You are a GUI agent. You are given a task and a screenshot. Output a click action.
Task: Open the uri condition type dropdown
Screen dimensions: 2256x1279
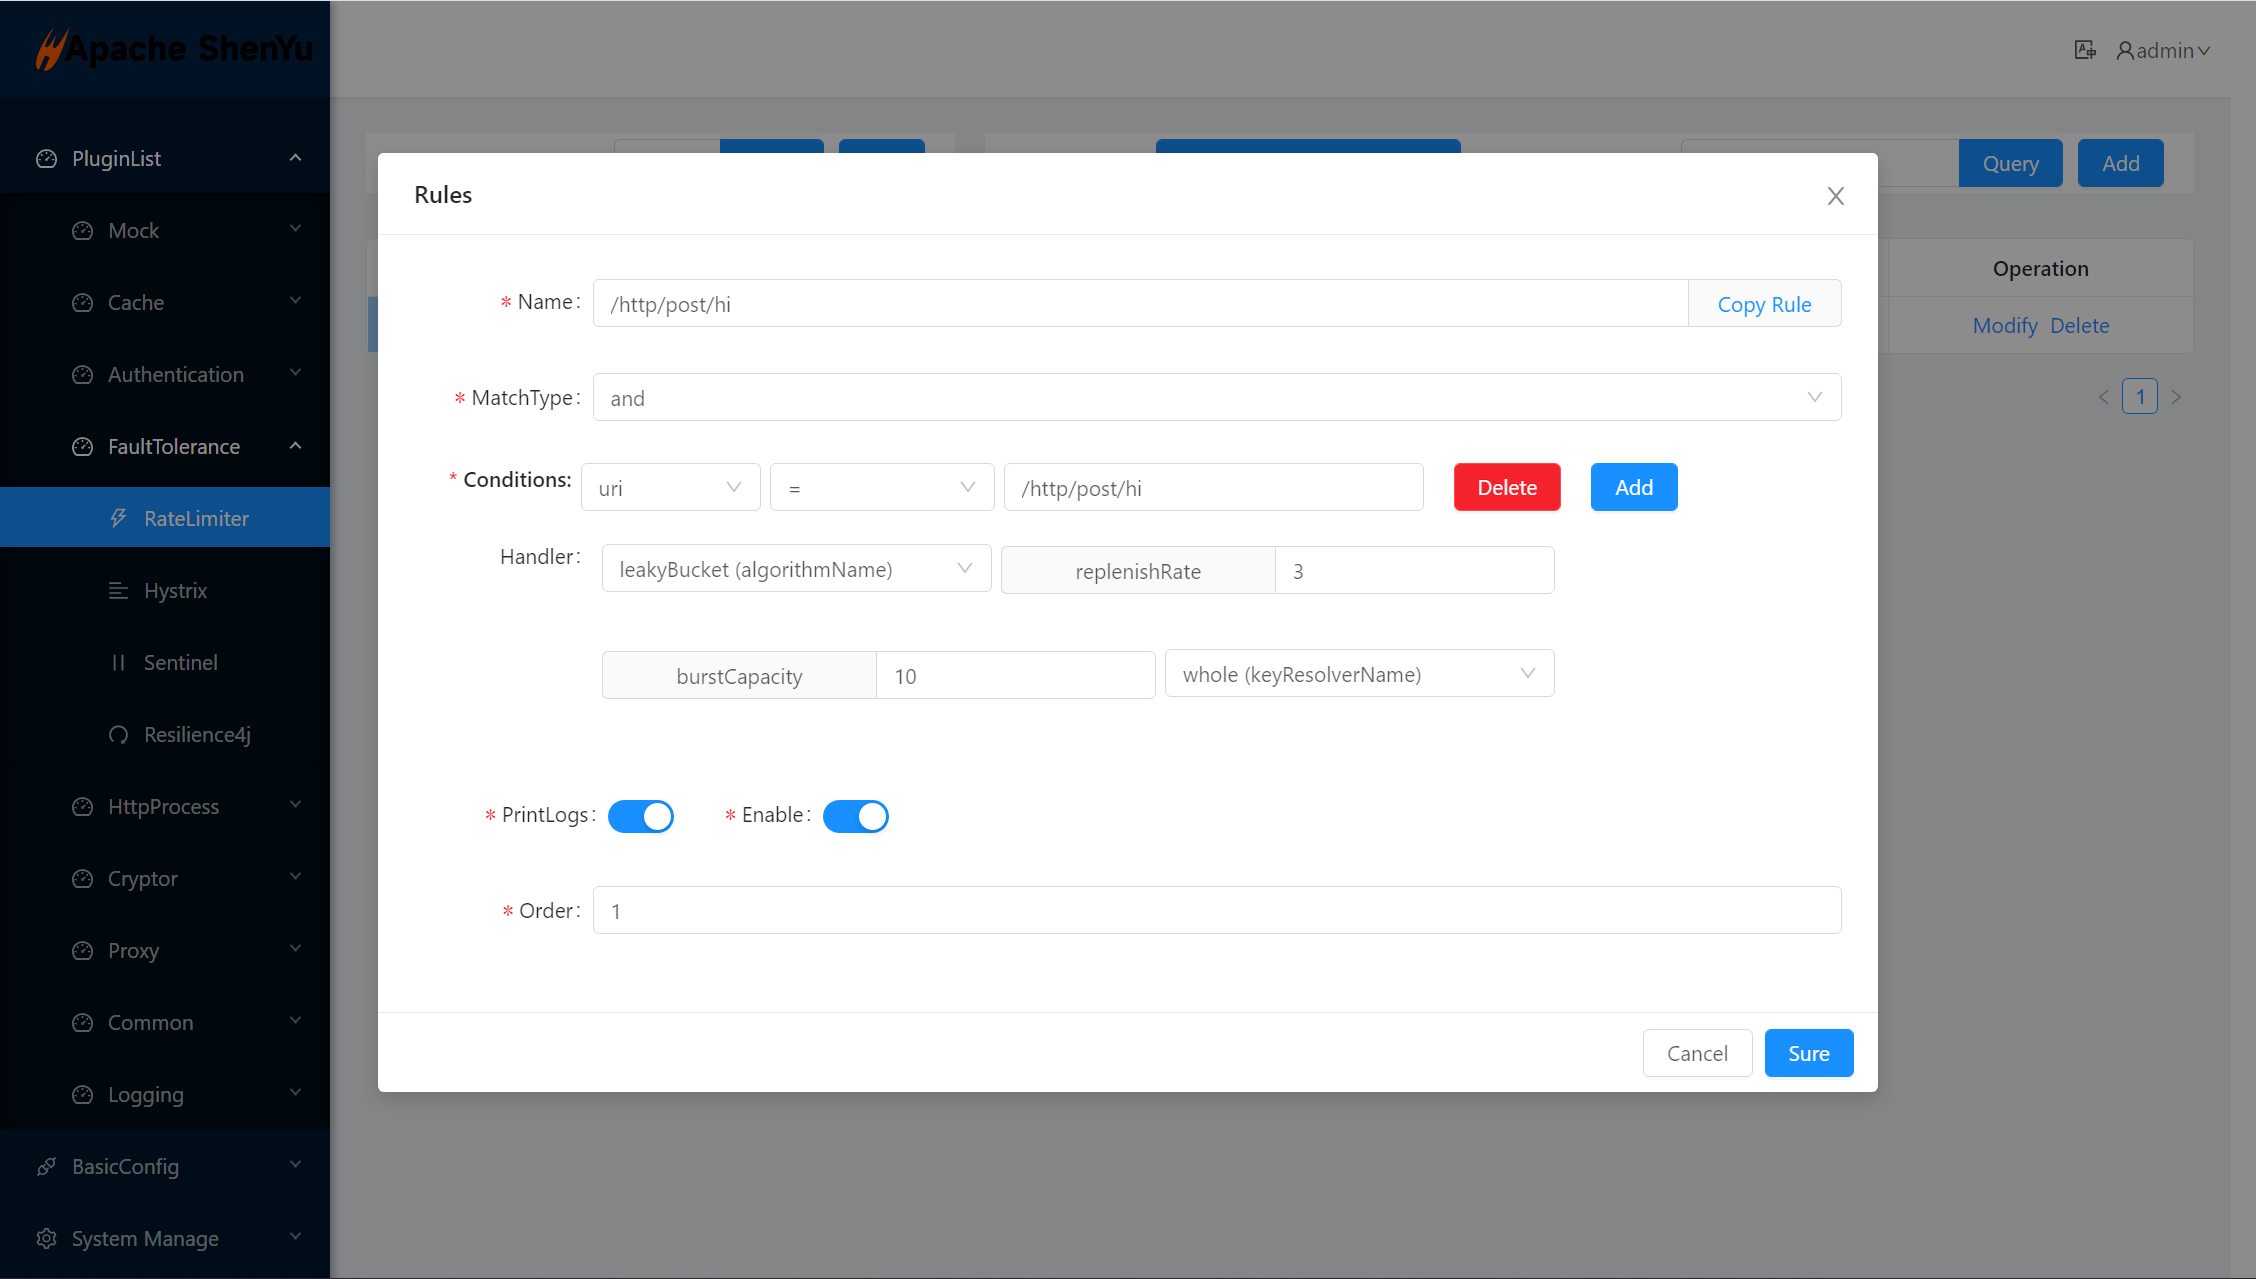[x=670, y=488]
